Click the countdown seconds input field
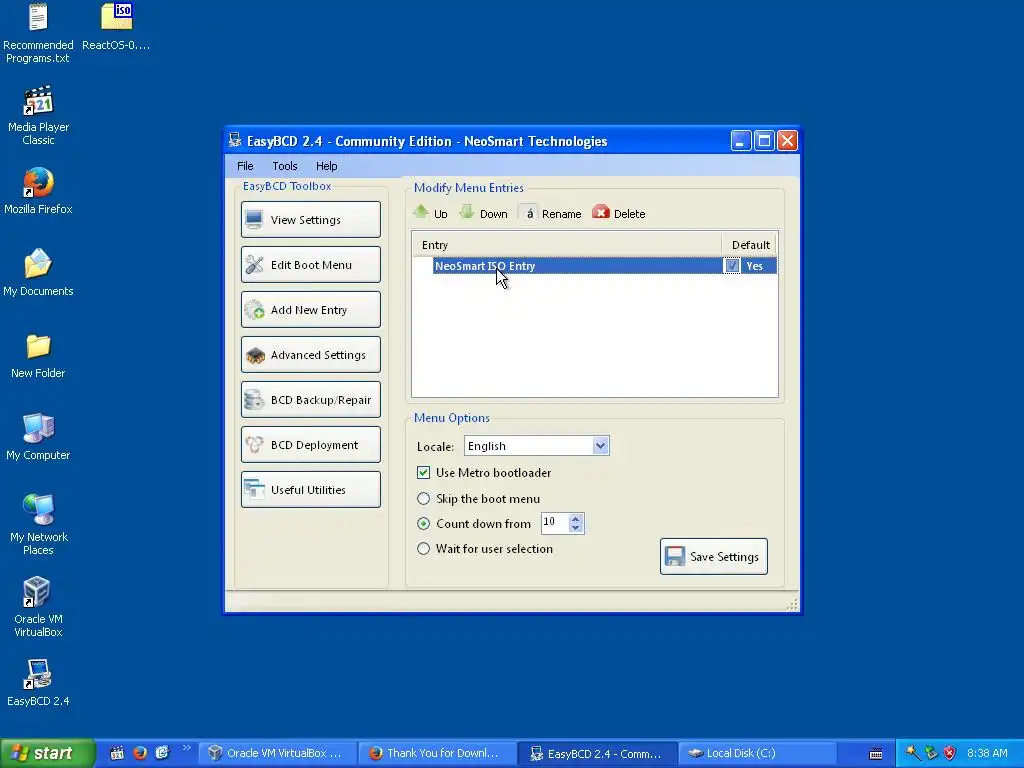The height and width of the screenshot is (768, 1024). click(x=555, y=522)
